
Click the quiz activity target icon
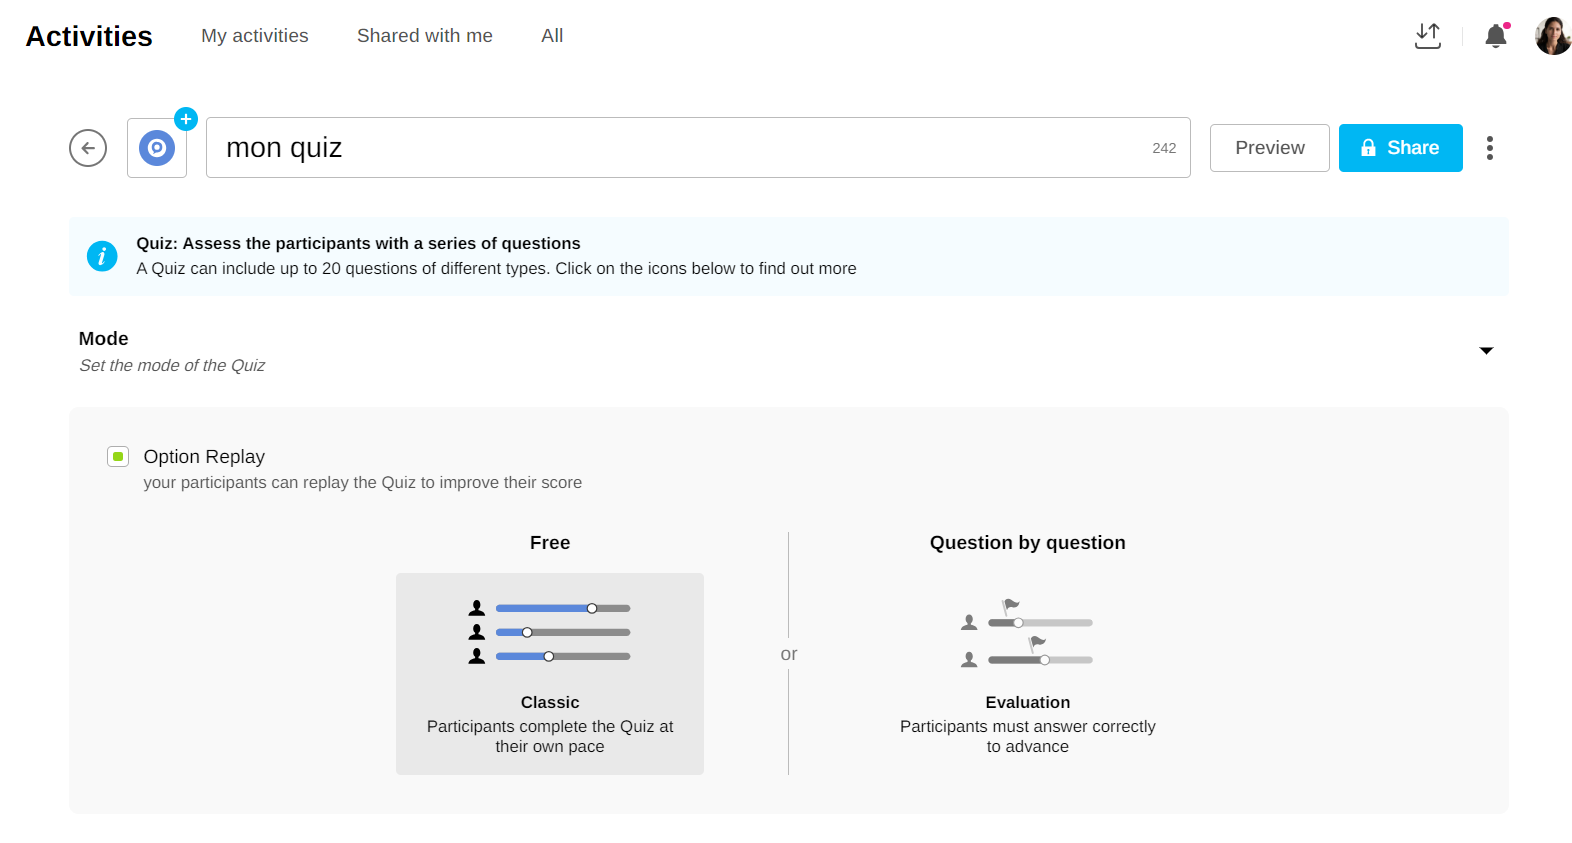[x=157, y=148]
